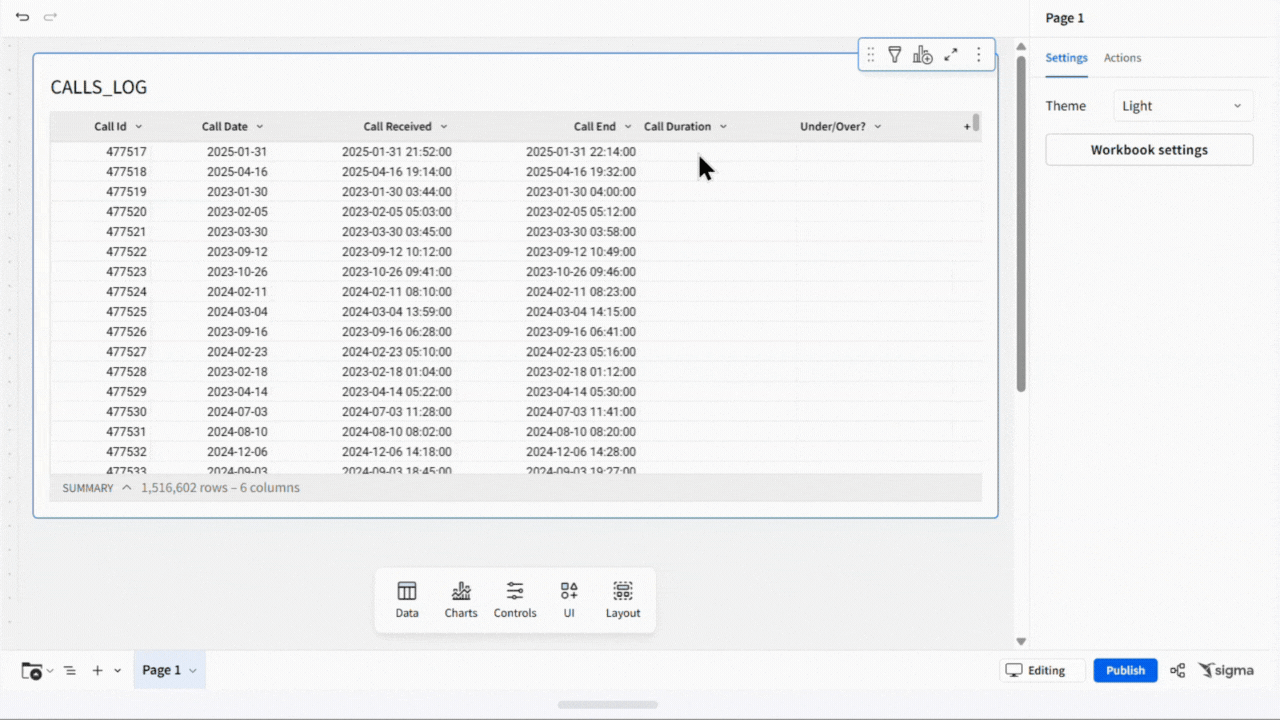
Task: Click the plus icon to add column
Action: pos(967,127)
